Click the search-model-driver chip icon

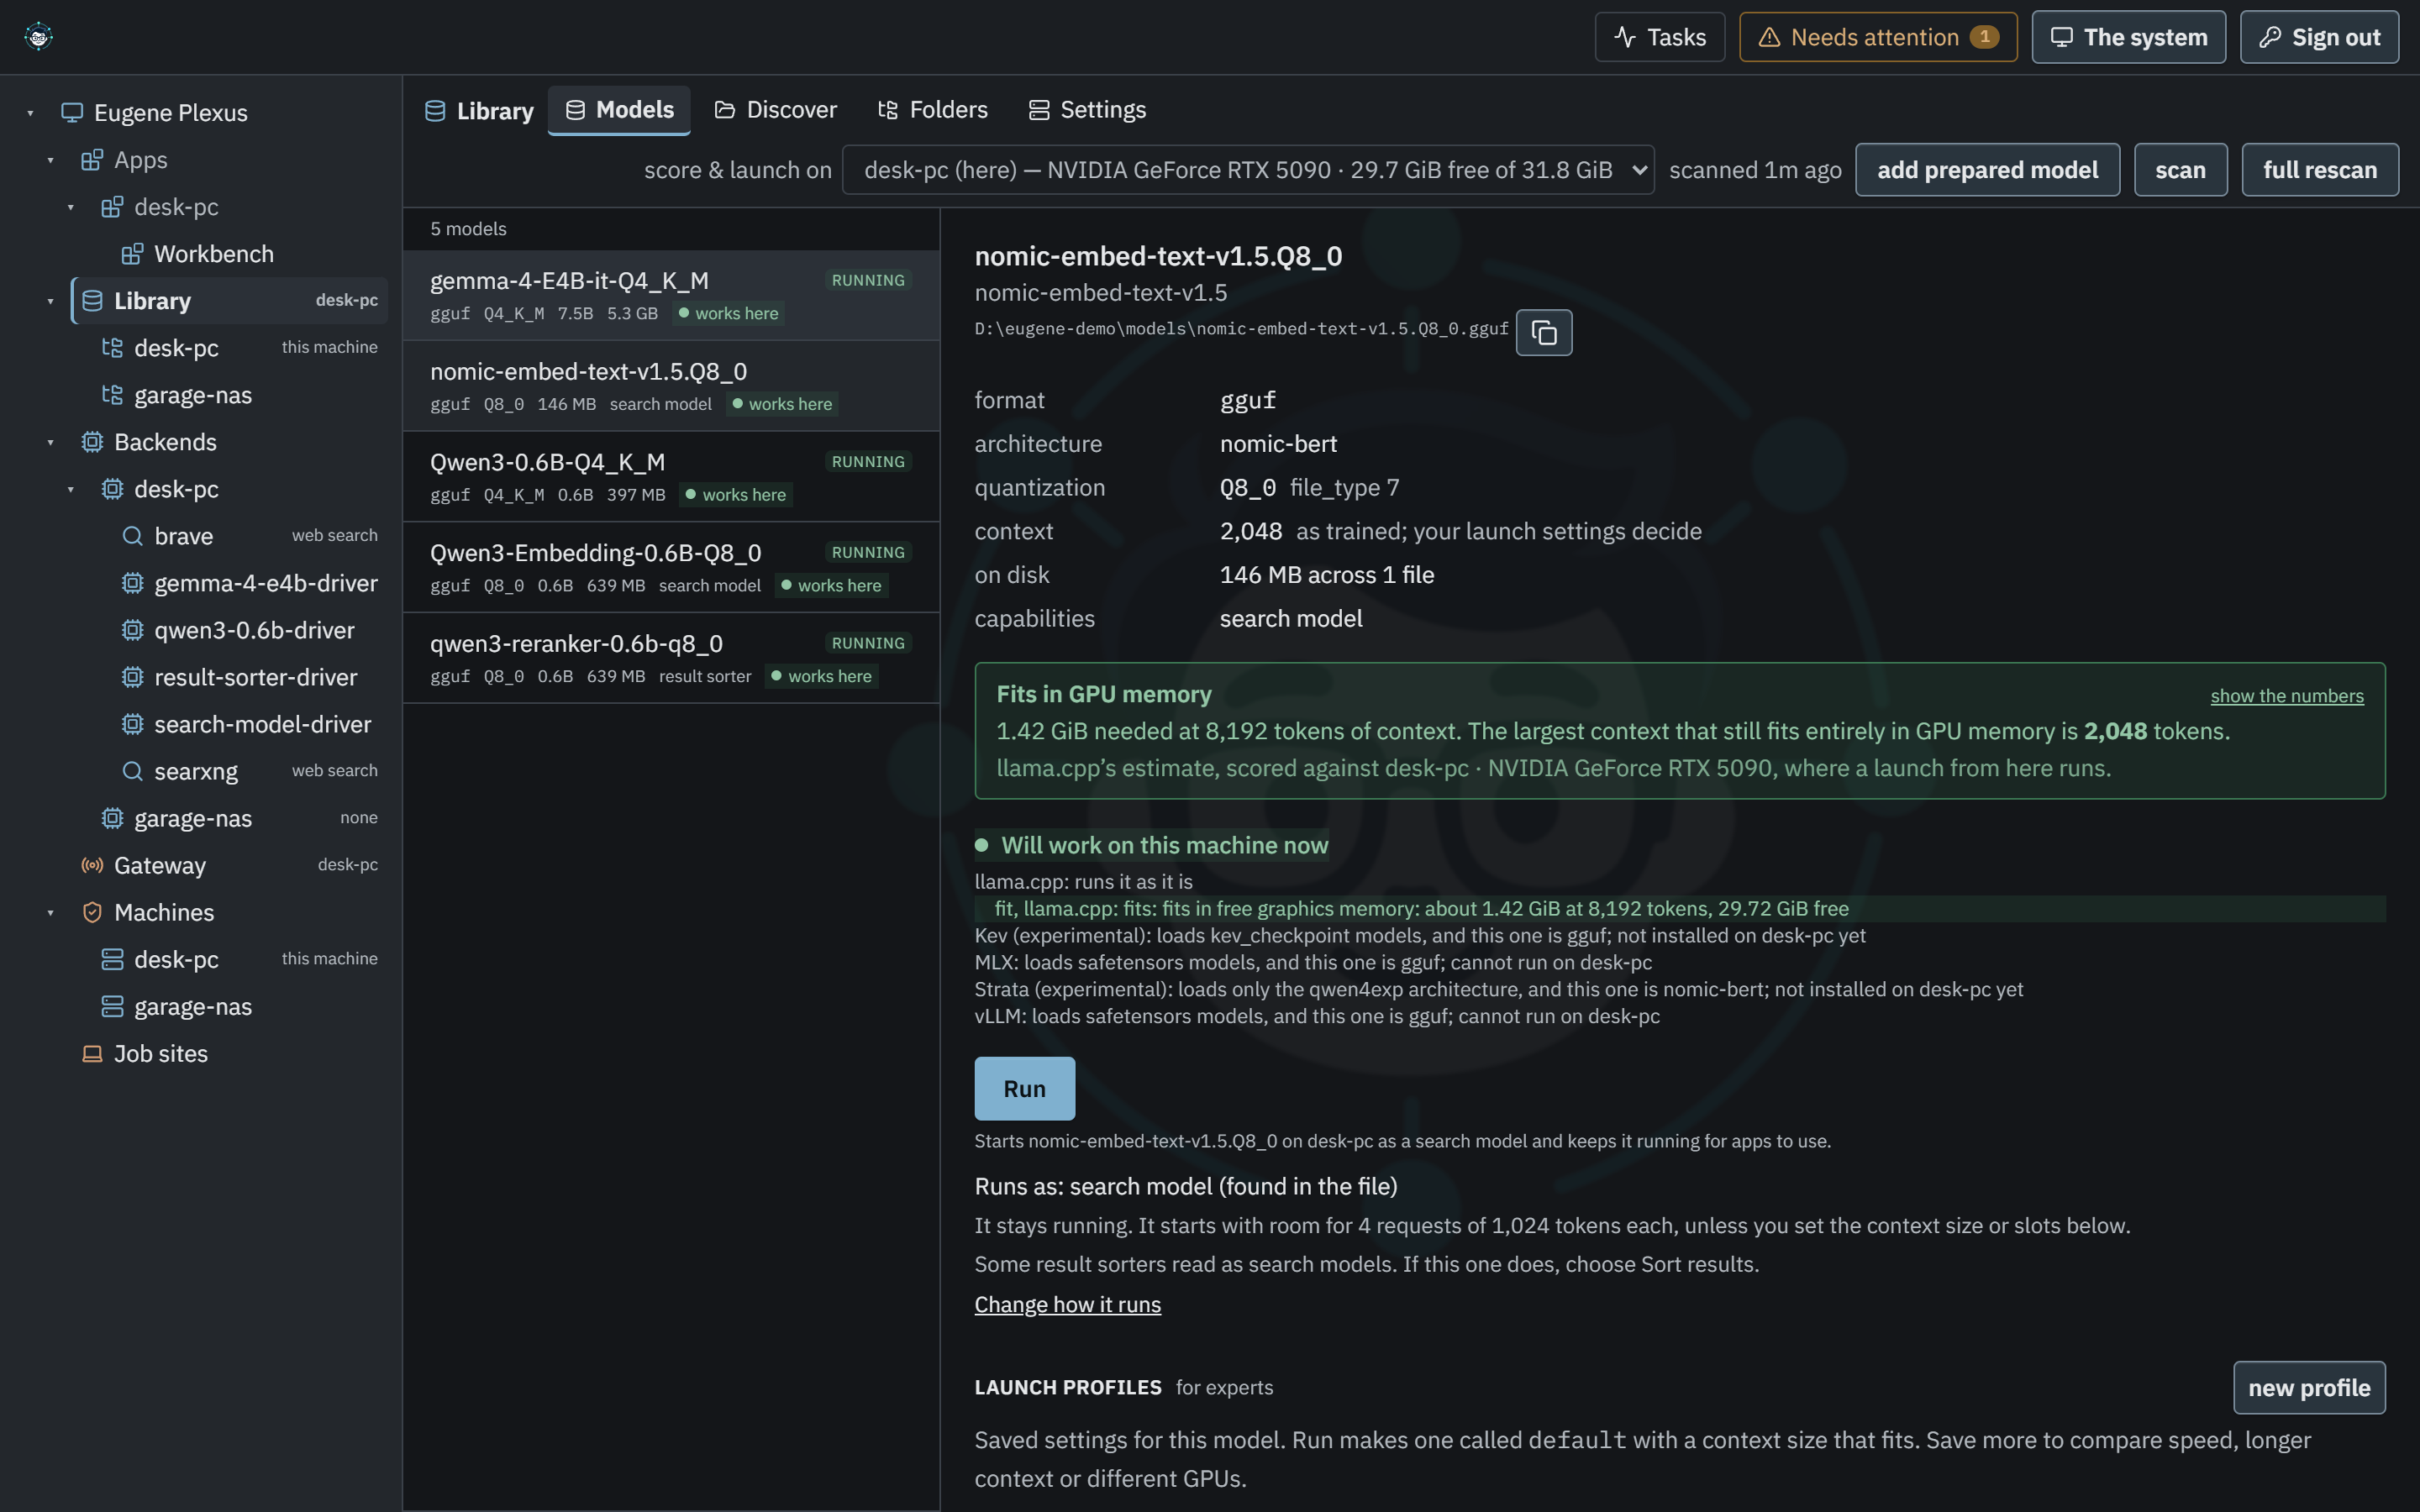[x=132, y=724]
